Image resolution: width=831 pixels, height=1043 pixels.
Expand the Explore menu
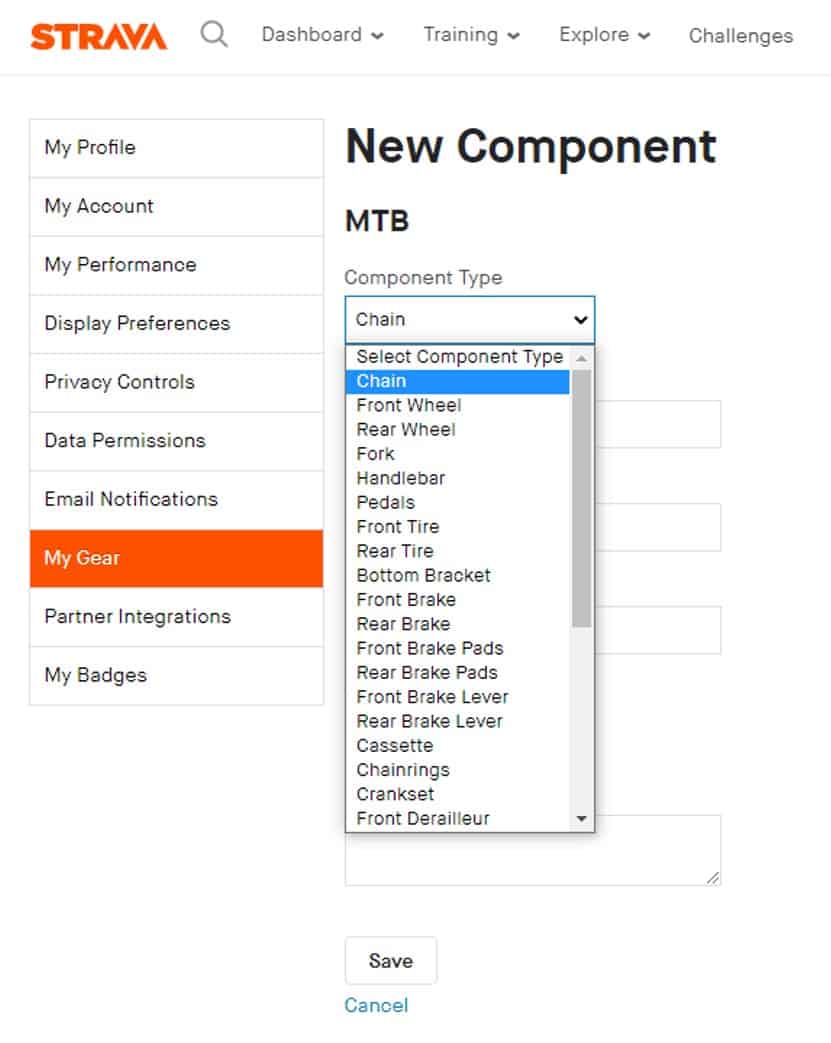pos(605,35)
